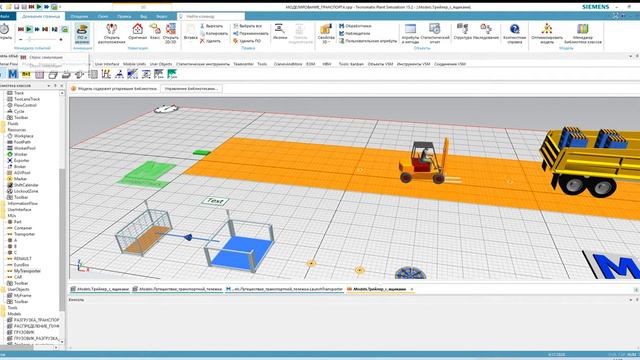Open the Свойства 3D dropdown
Viewport: 640px width, 360px height.
[x=326, y=34]
